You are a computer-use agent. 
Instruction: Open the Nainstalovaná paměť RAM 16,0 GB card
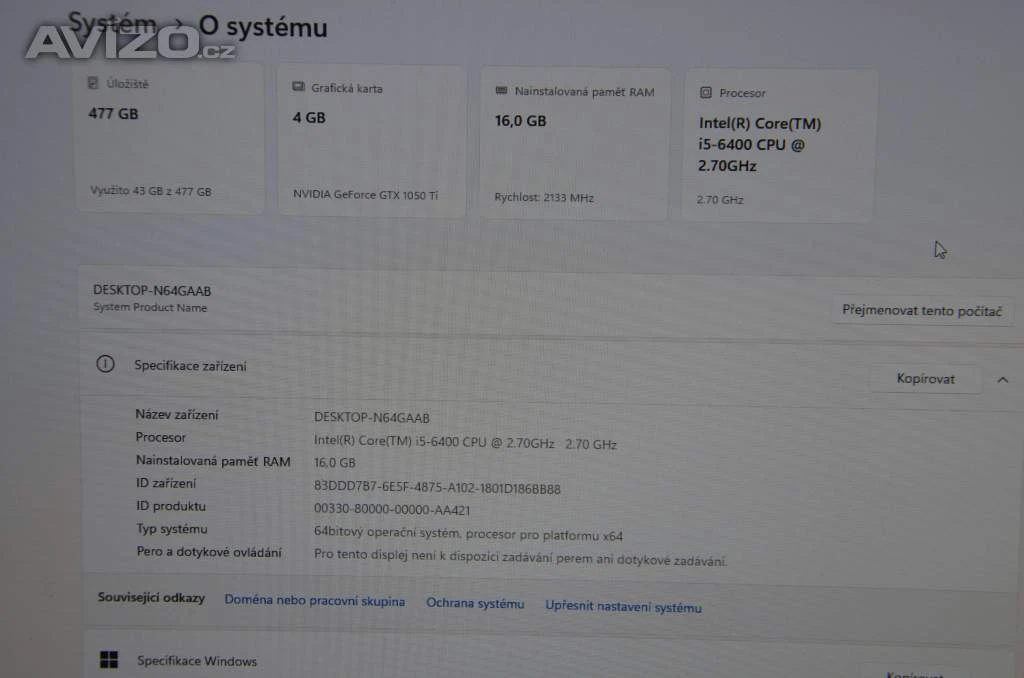tap(575, 144)
